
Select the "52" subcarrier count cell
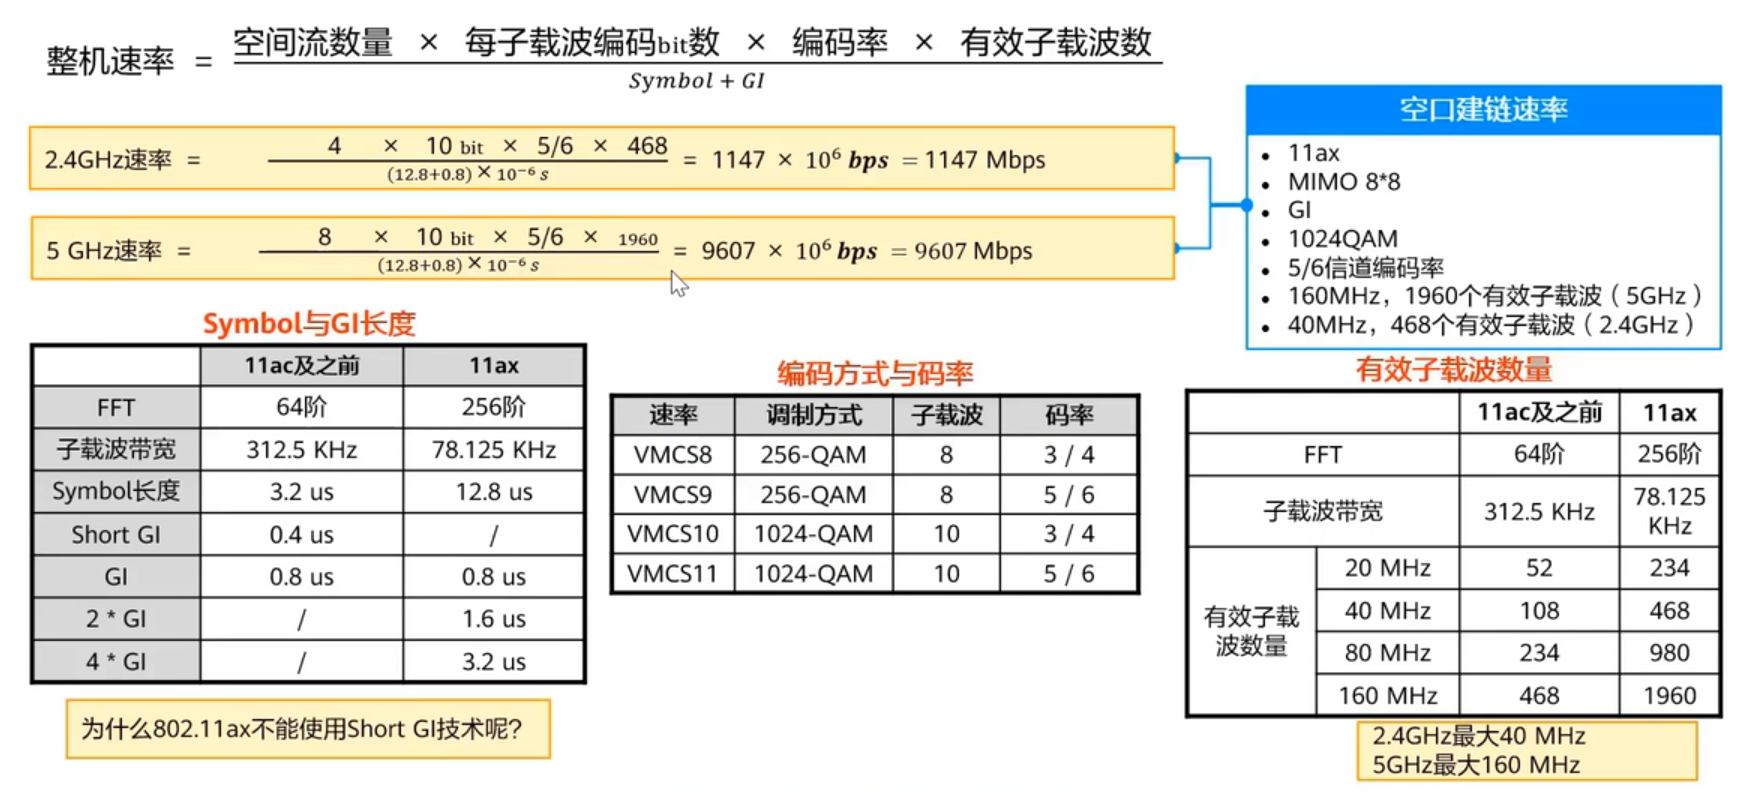[x=1540, y=568]
